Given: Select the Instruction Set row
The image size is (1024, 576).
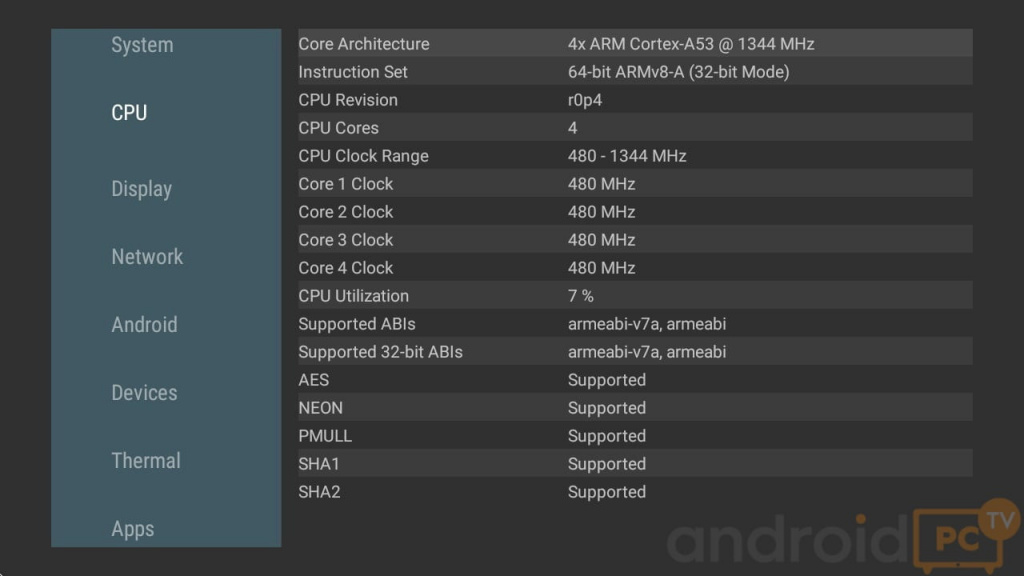Looking at the screenshot, I should (x=635, y=72).
